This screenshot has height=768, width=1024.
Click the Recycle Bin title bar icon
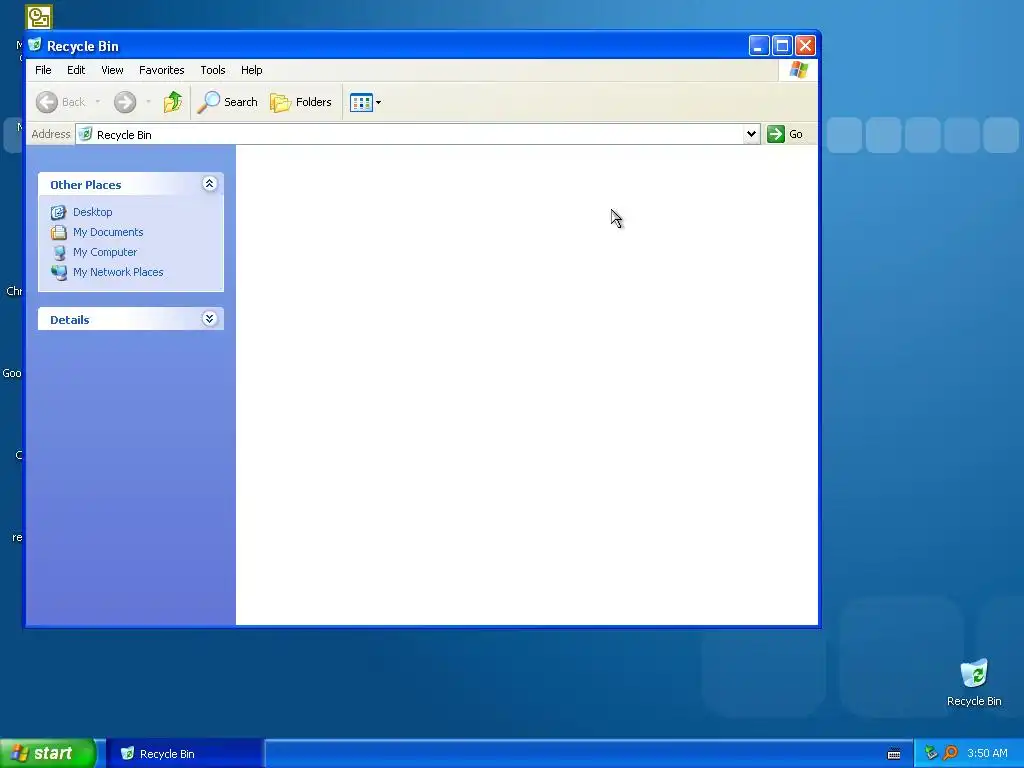[35, 45]
